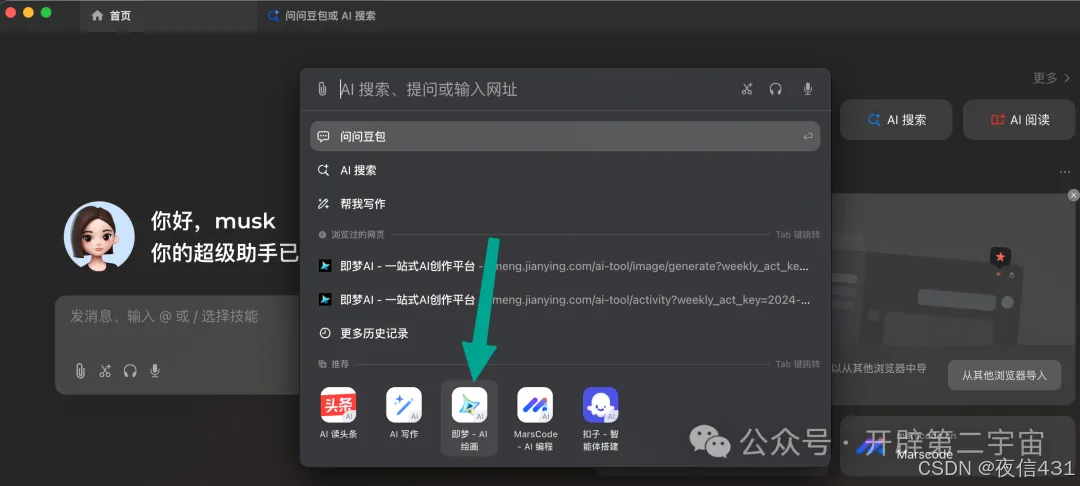Click the 帮我写作 pen icon
This screenshot has height=486, width=1080.
[x=323, y=204]
